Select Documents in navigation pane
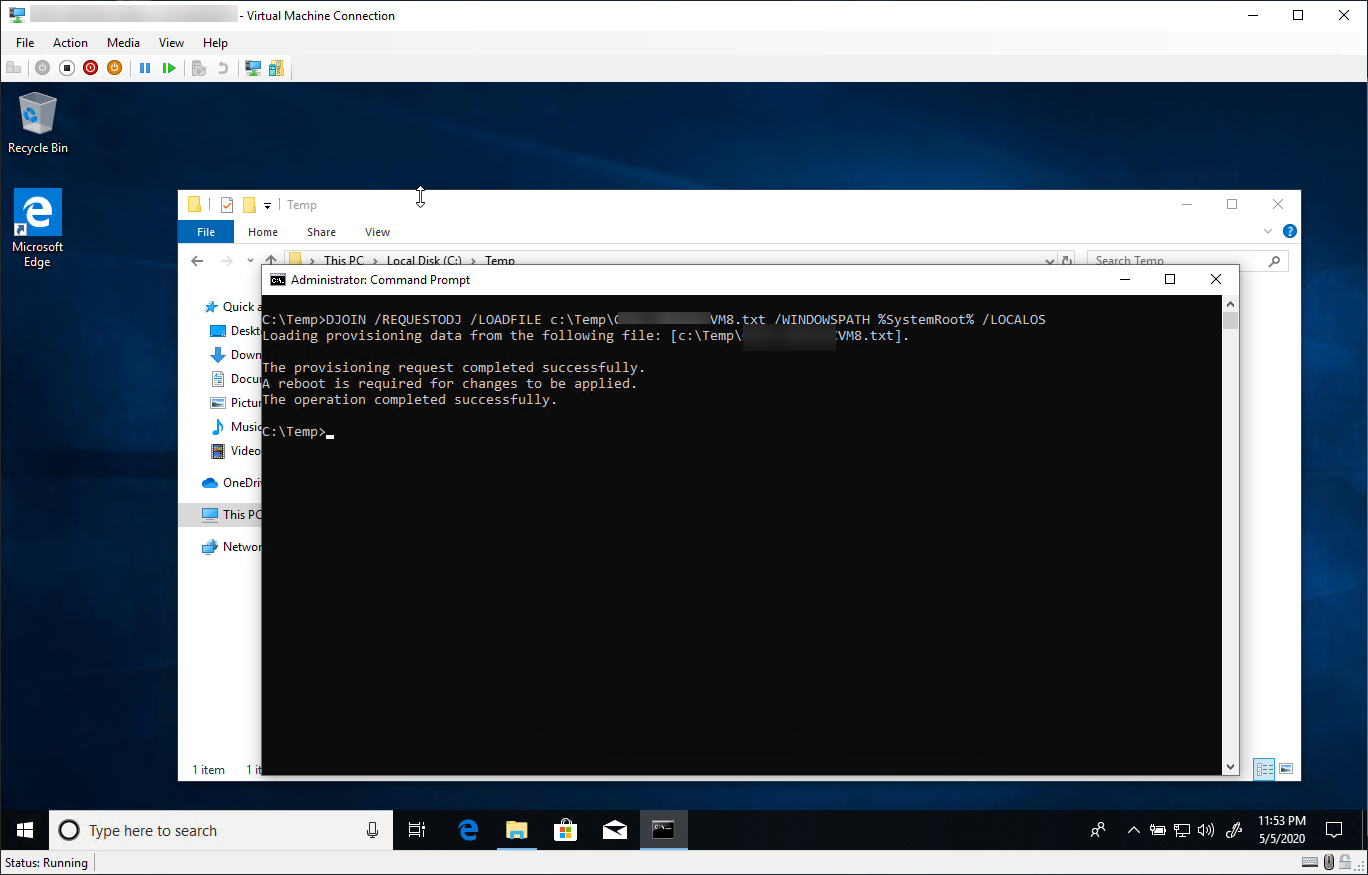Image resolution: width=1368 pixels, height=875 pixels. [236, 379]
